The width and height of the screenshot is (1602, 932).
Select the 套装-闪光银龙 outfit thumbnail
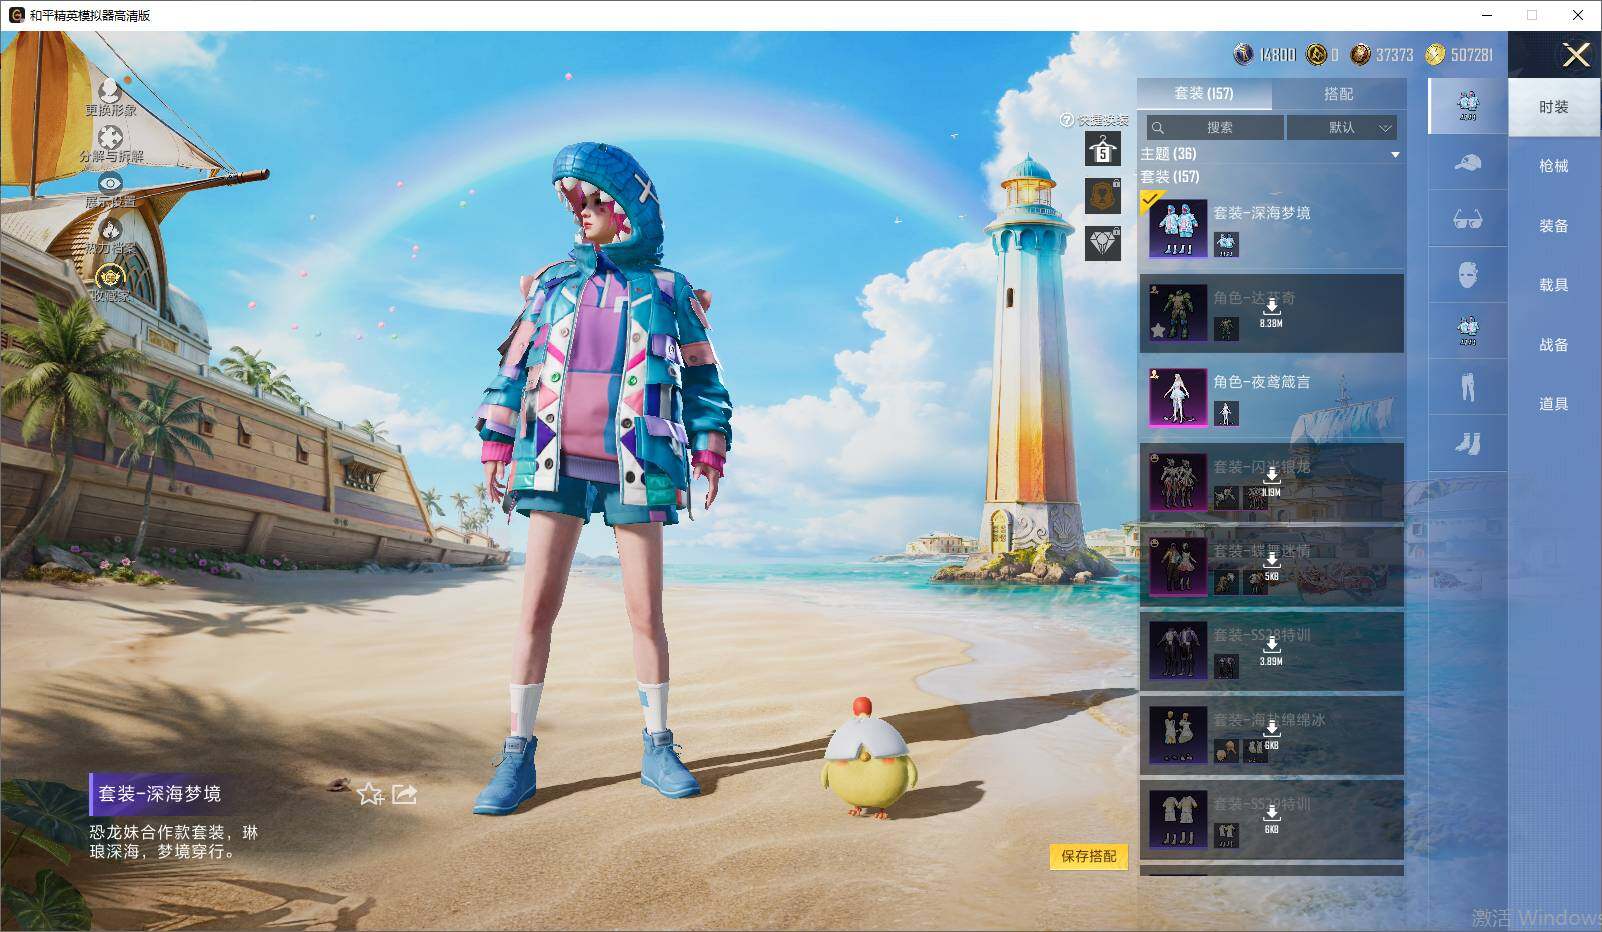click(x=1178, y=482)
